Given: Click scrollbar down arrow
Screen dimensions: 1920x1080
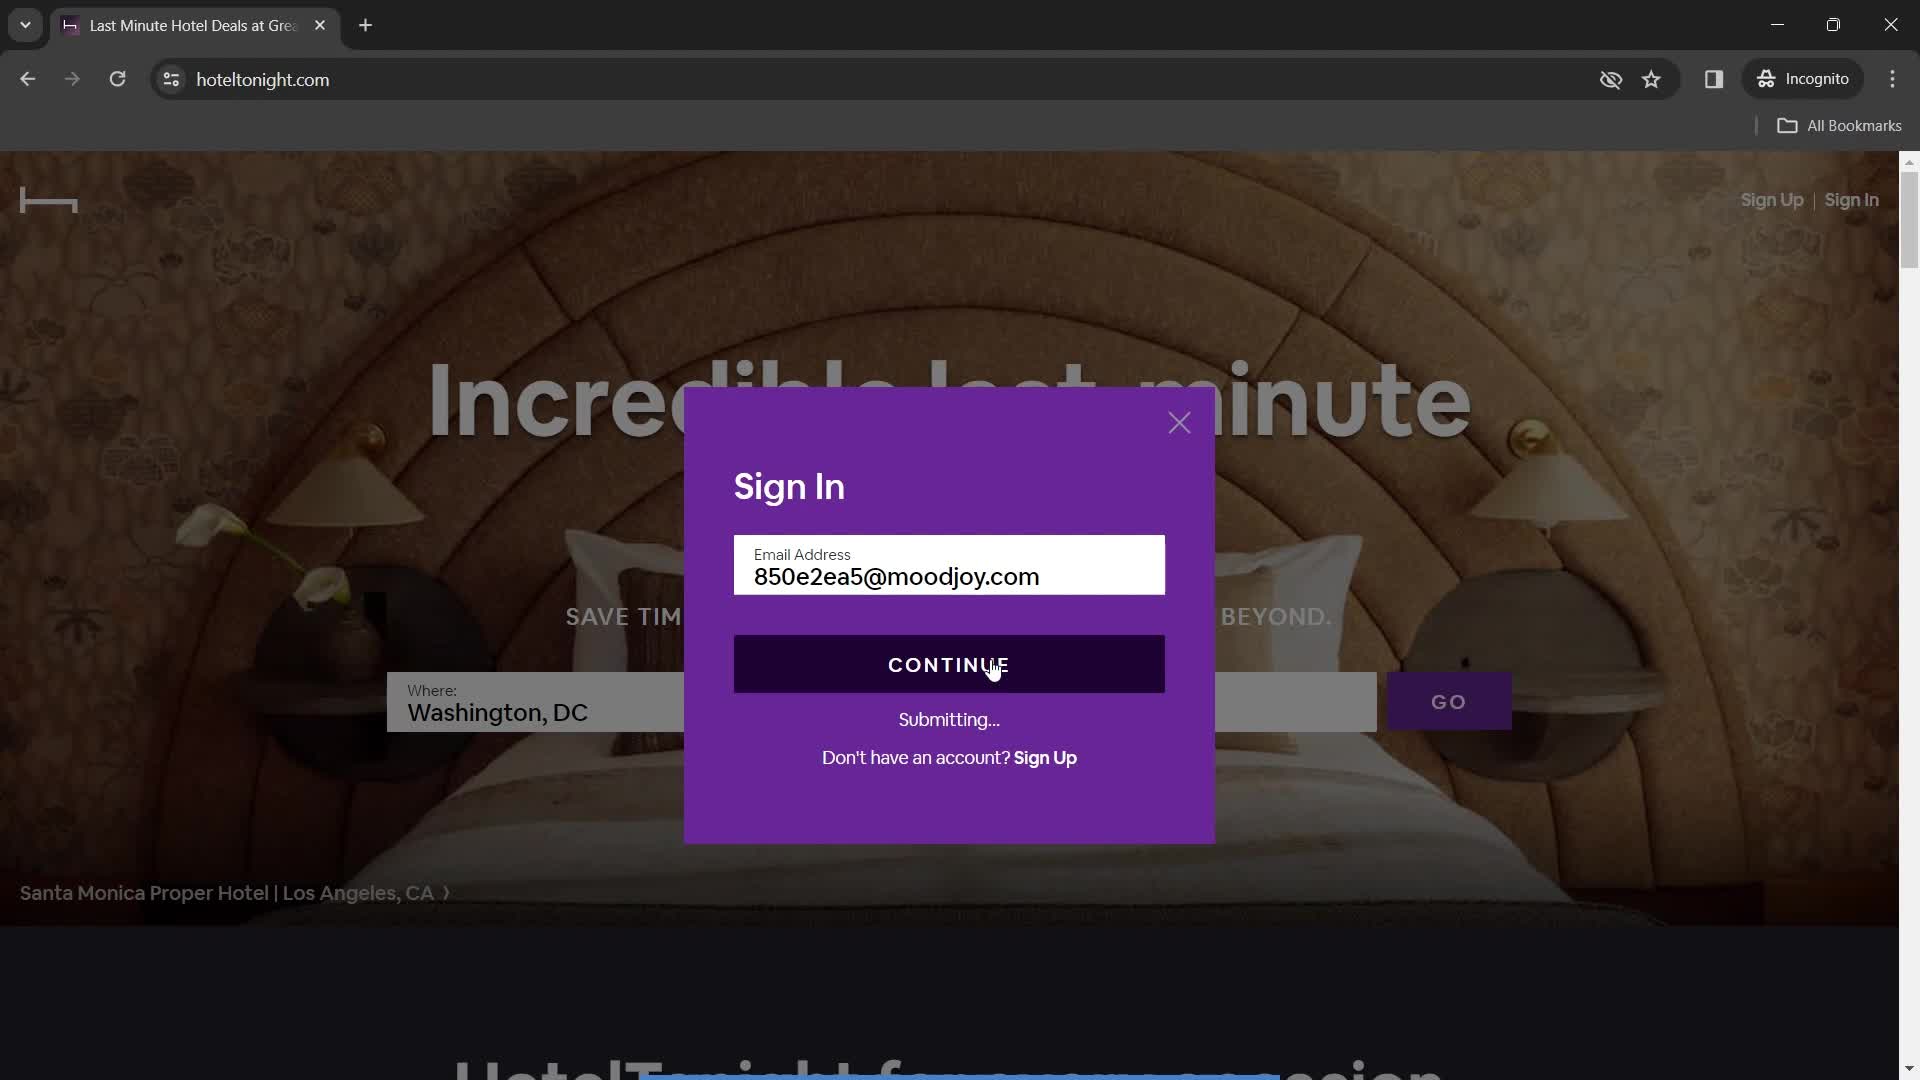Looking at the screenshot, I should pos(1909,1069).
